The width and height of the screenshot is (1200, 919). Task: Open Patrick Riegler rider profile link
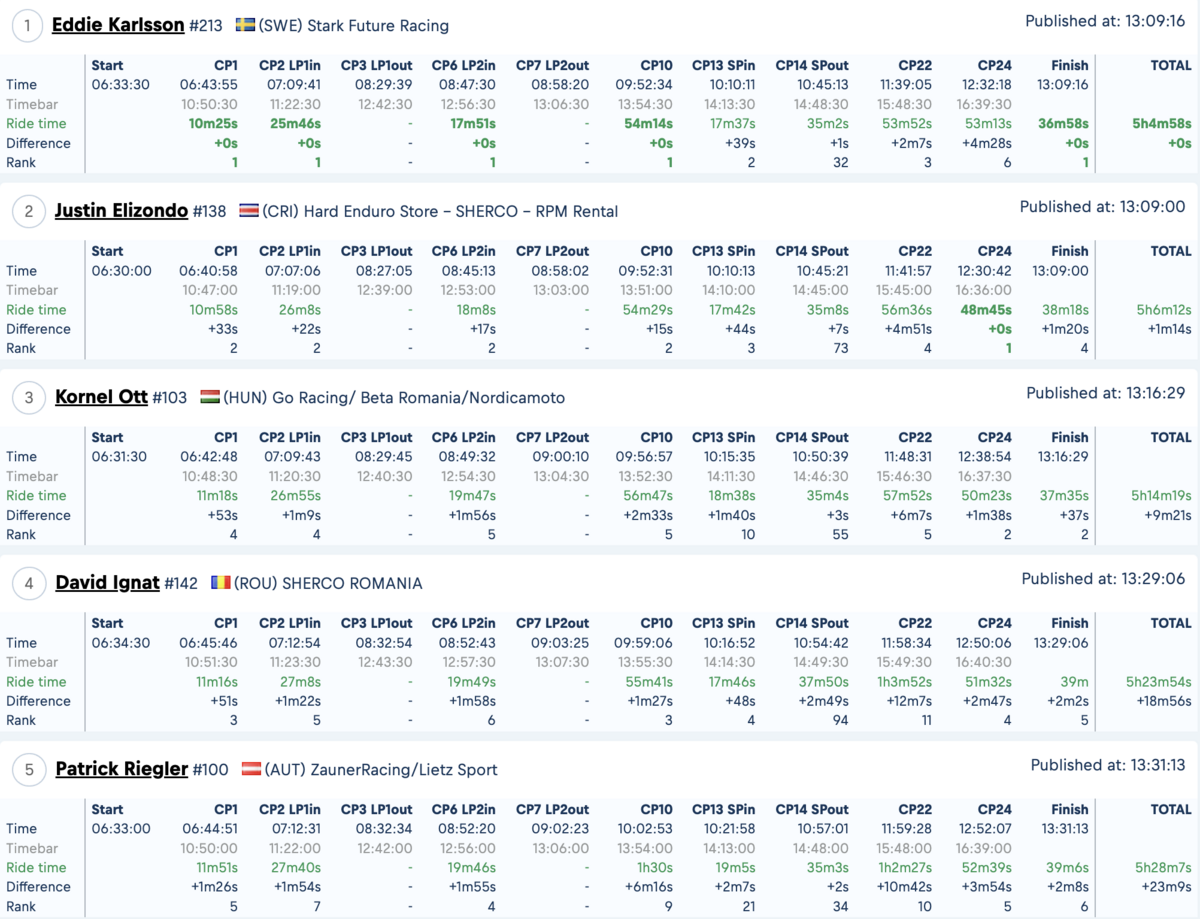point(121,769)
